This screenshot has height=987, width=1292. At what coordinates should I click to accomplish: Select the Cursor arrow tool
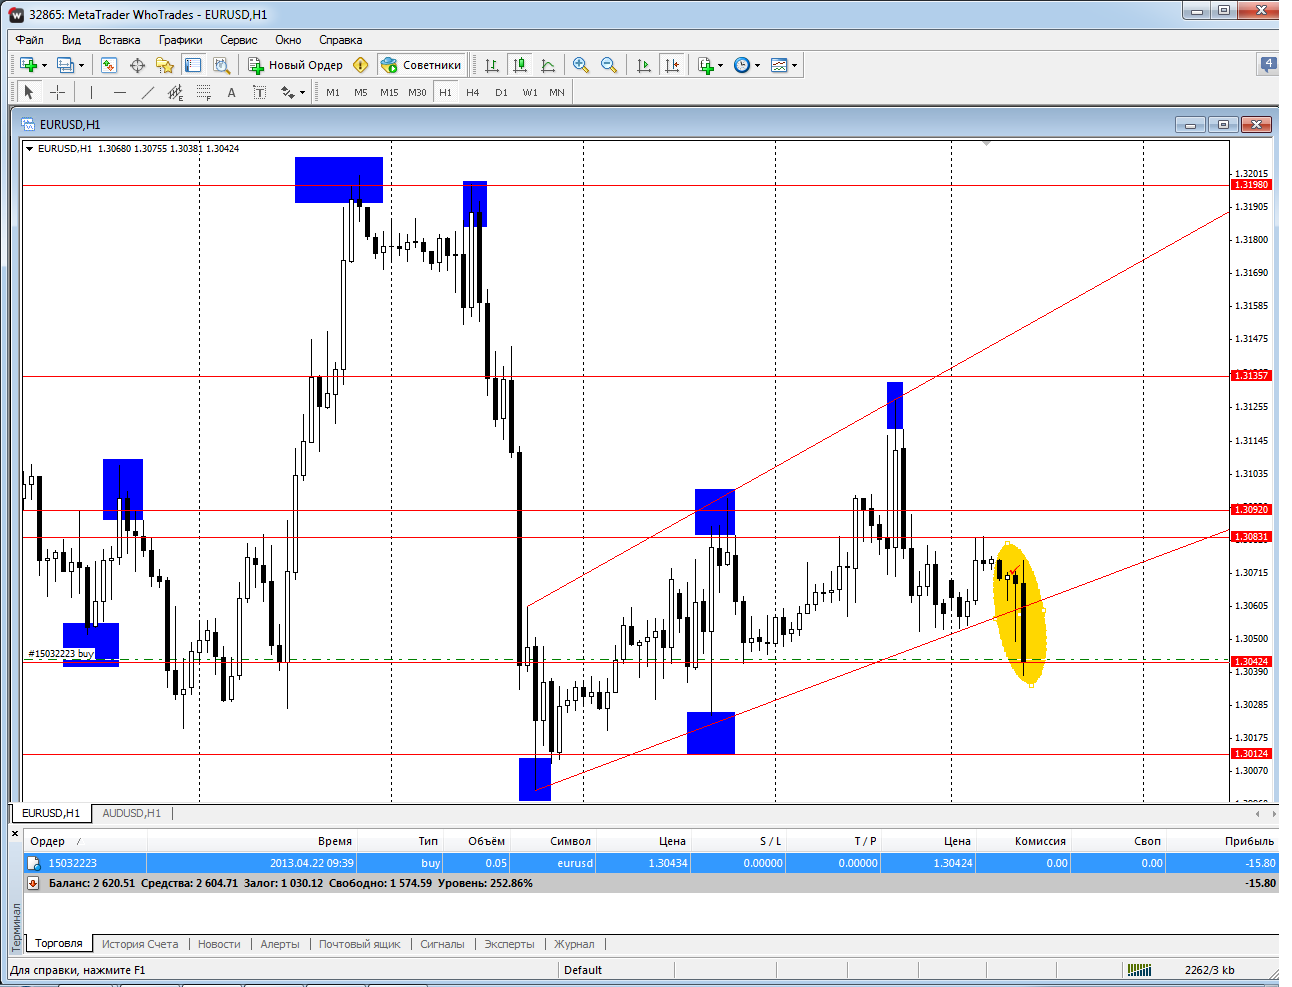tap(29, 92)
